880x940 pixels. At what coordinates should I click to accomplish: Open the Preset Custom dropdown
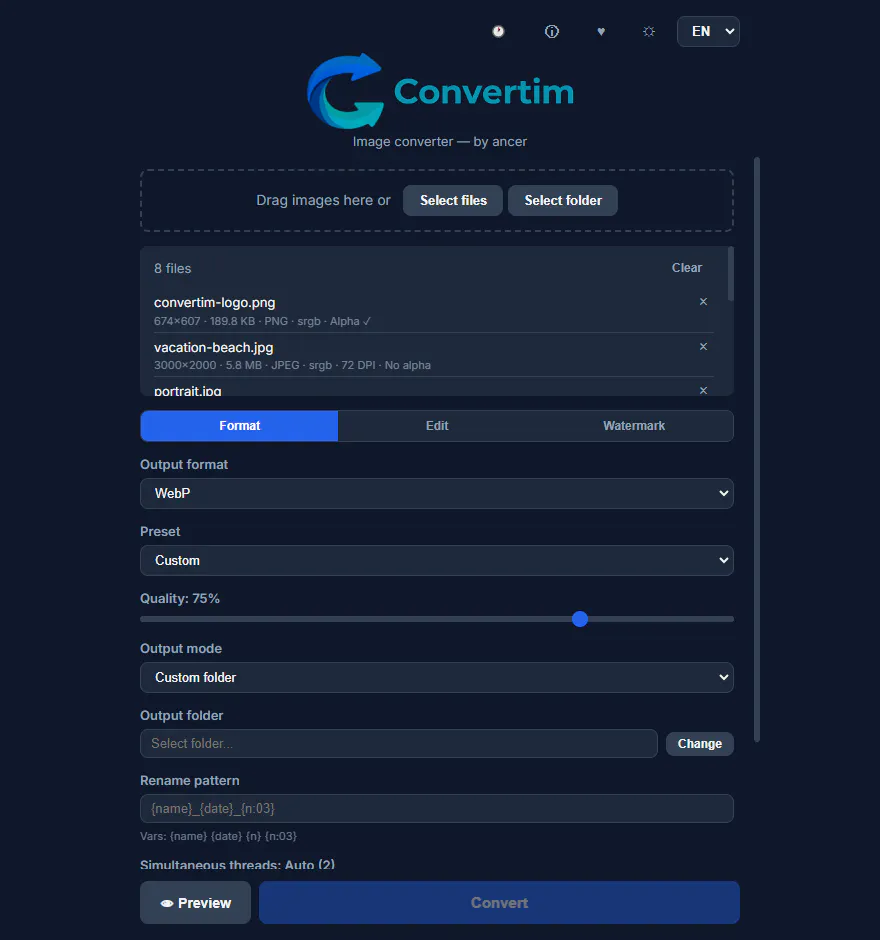click(x=436, y=561)
